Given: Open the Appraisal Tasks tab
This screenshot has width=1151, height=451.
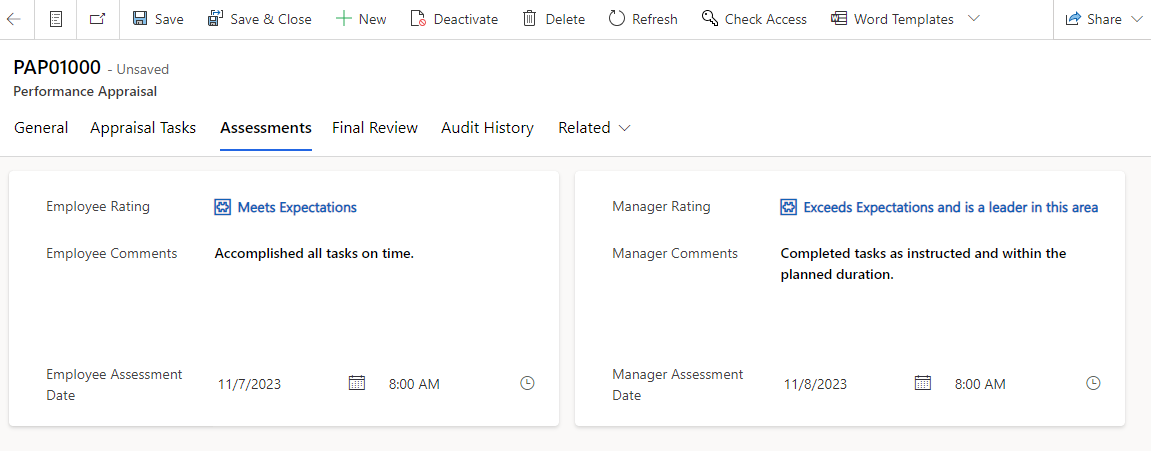Looking at the screenshot, I should tap(143, 128).
